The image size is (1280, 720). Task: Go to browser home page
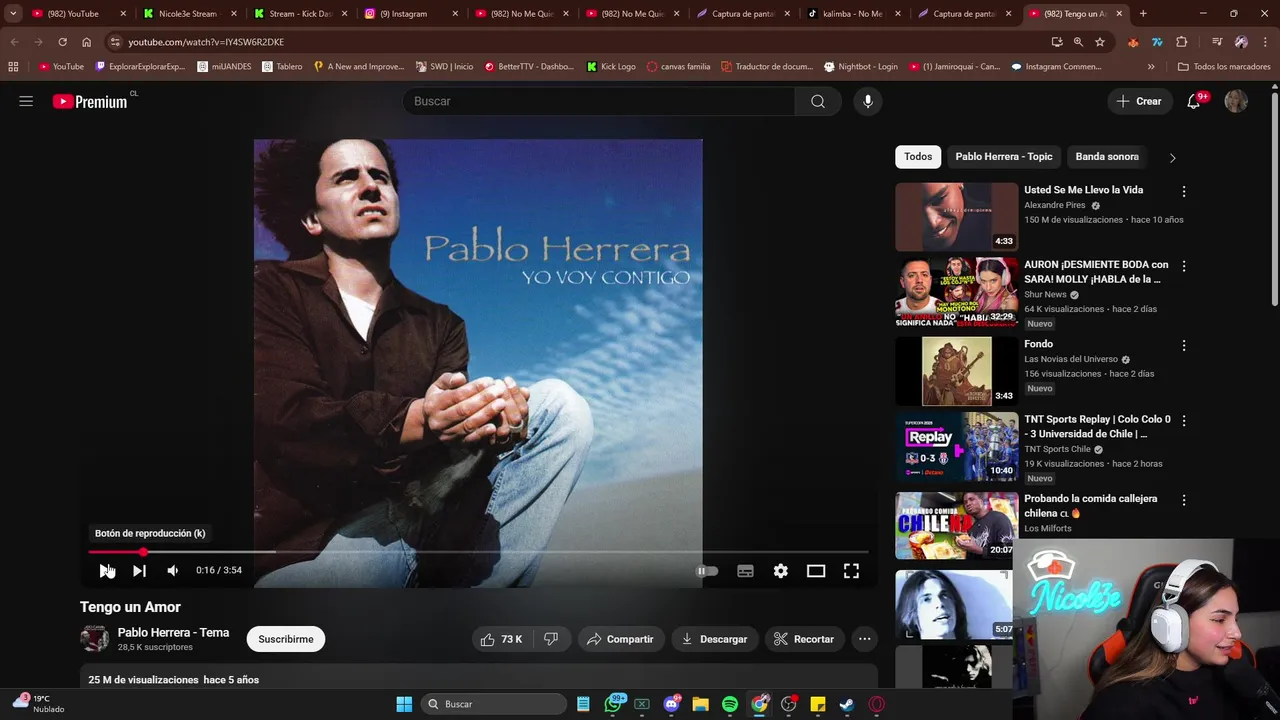tap(87, 42)
